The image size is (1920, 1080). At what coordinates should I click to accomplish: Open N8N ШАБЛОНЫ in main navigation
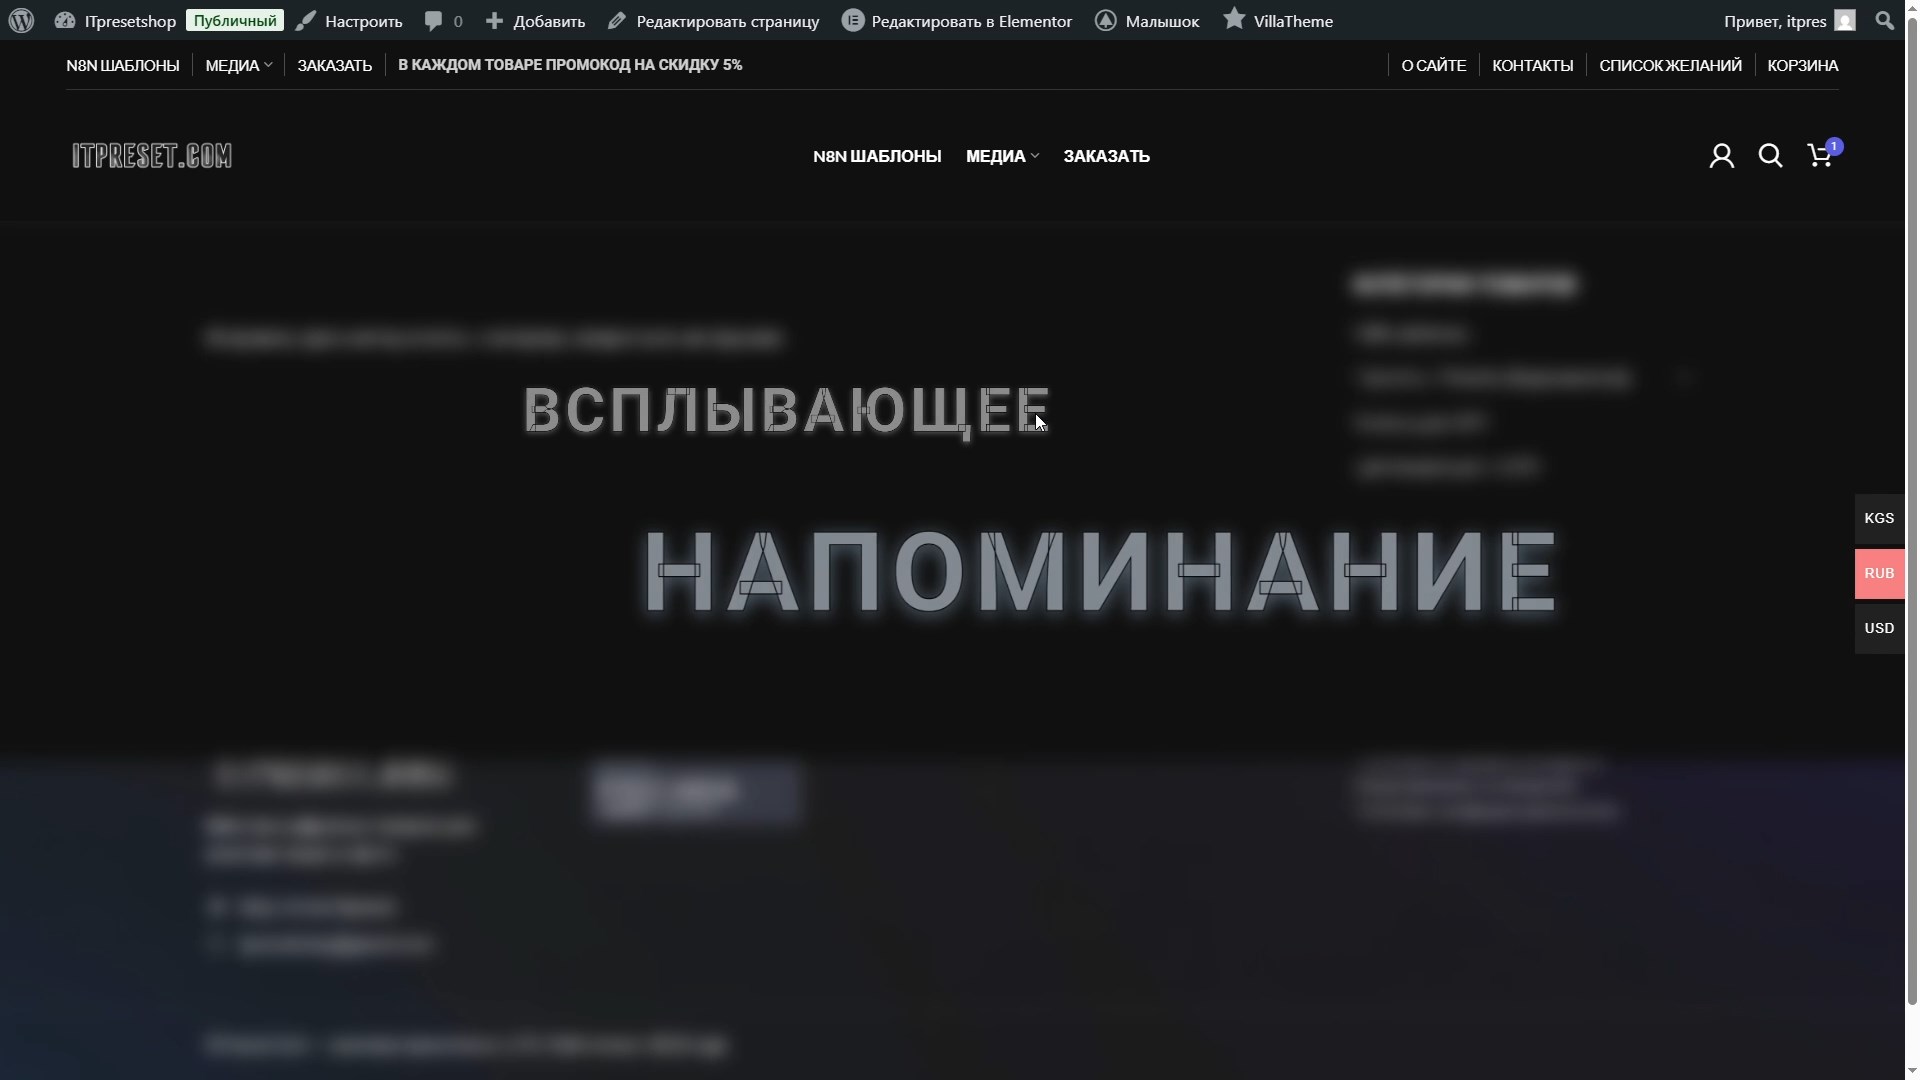pos(876,156)
